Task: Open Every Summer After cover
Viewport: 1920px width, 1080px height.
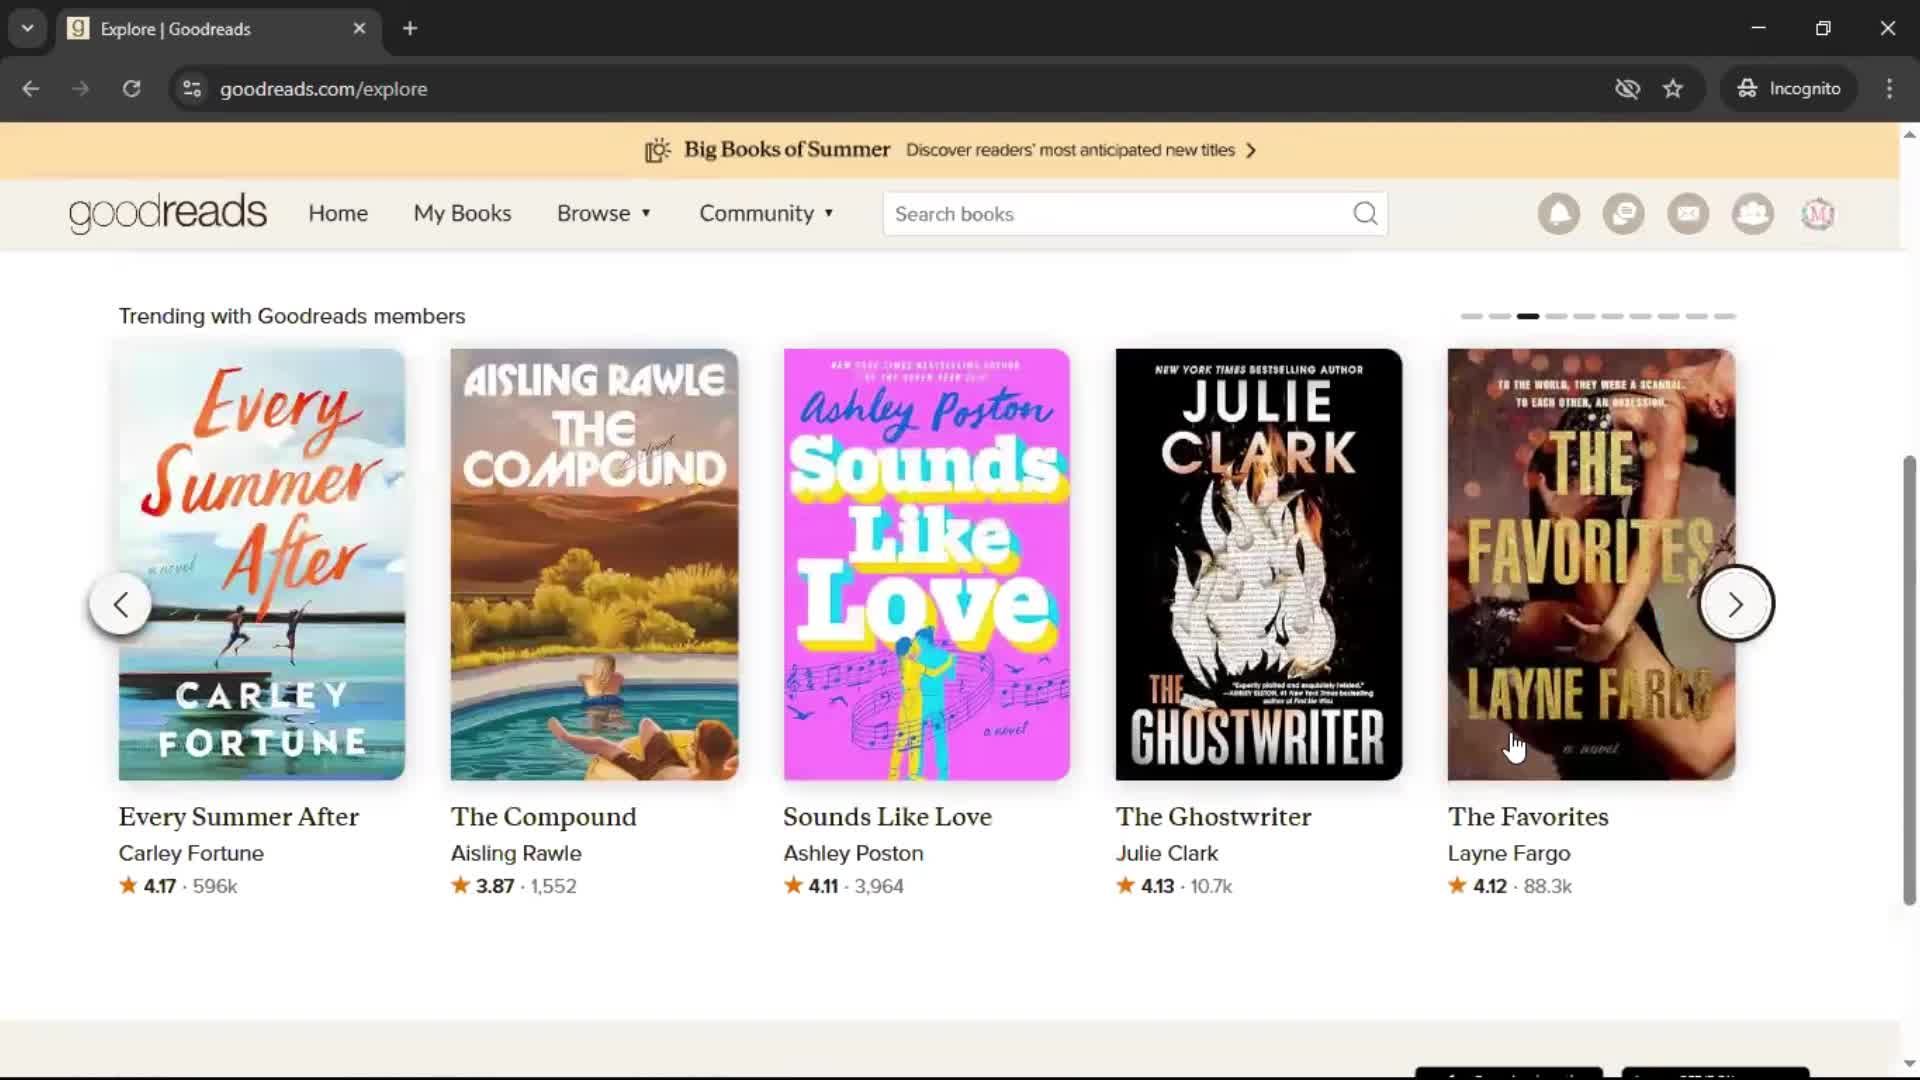Action: [262, 564]
